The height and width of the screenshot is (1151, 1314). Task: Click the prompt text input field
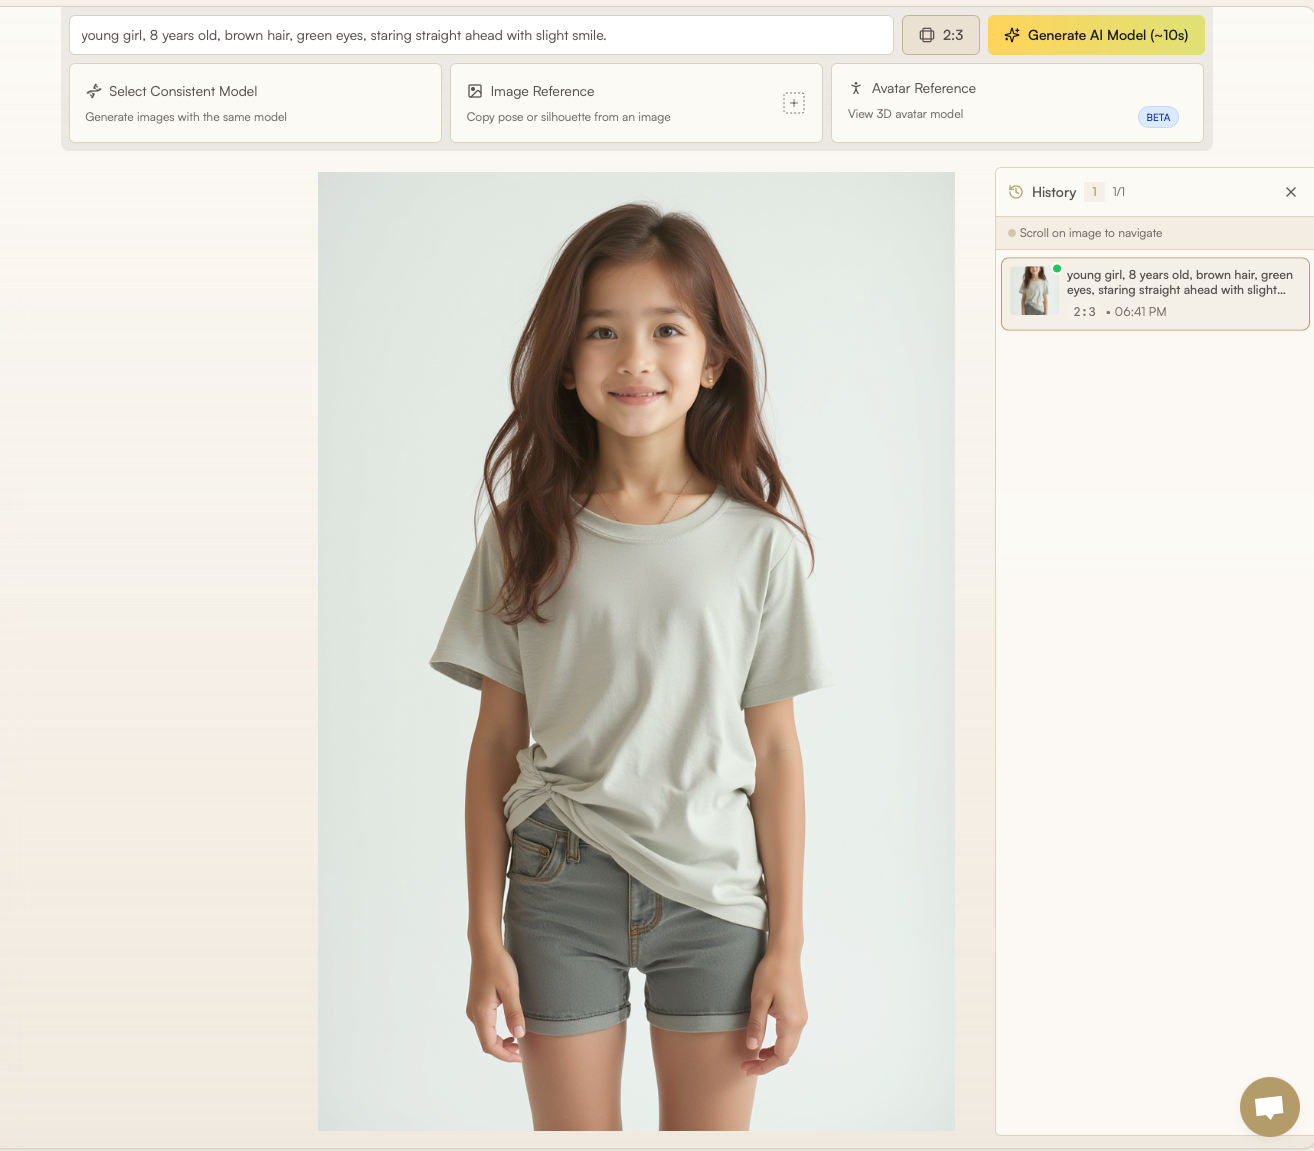point(481,35)
